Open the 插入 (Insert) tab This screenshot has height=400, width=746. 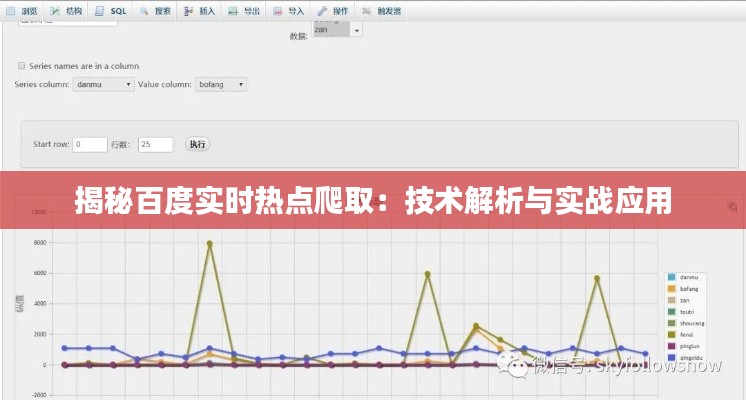point(200,10)
